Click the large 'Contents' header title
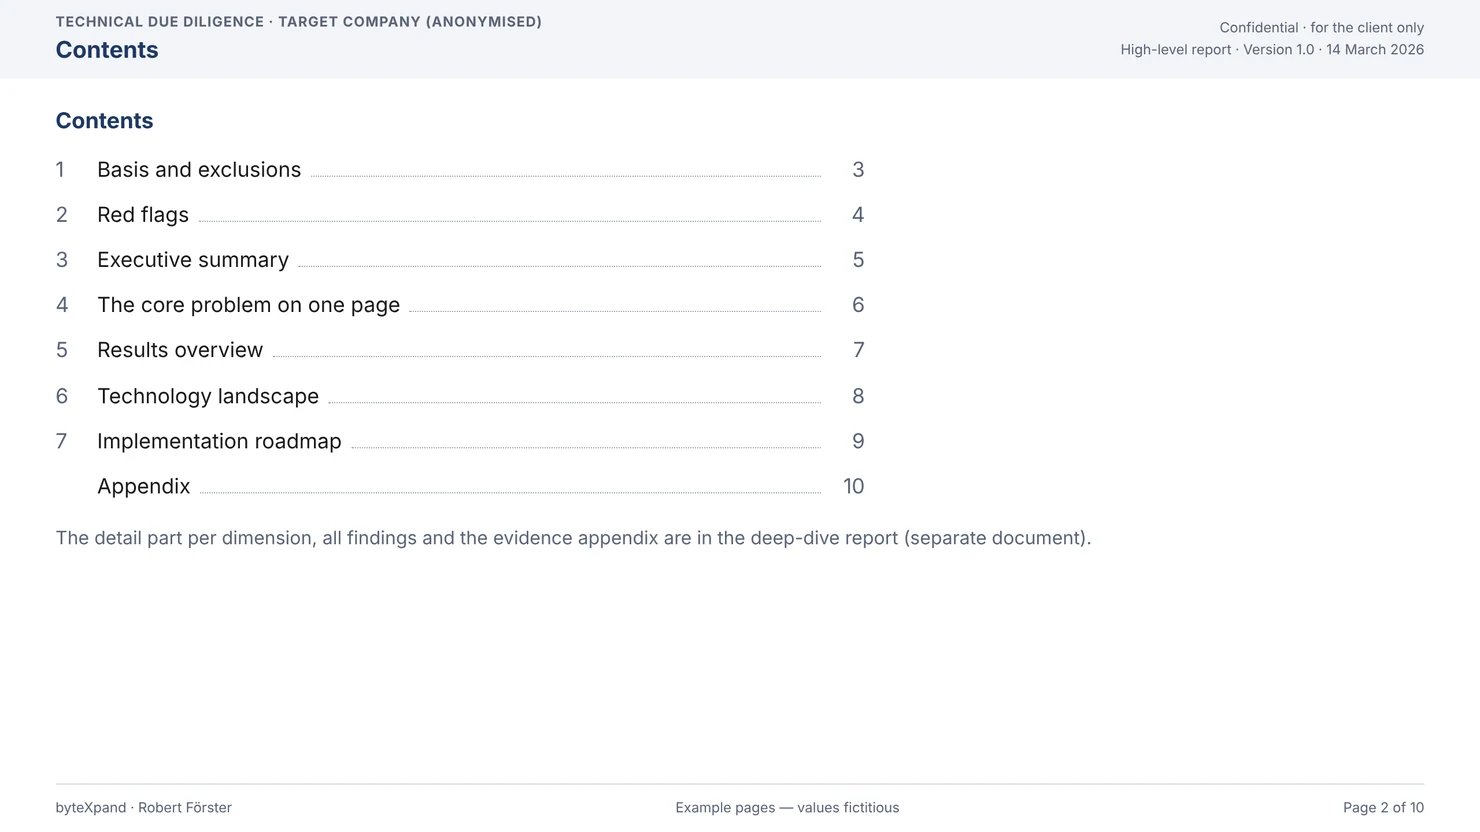This screenshot has width=1480, height=832. coord(107,50)
